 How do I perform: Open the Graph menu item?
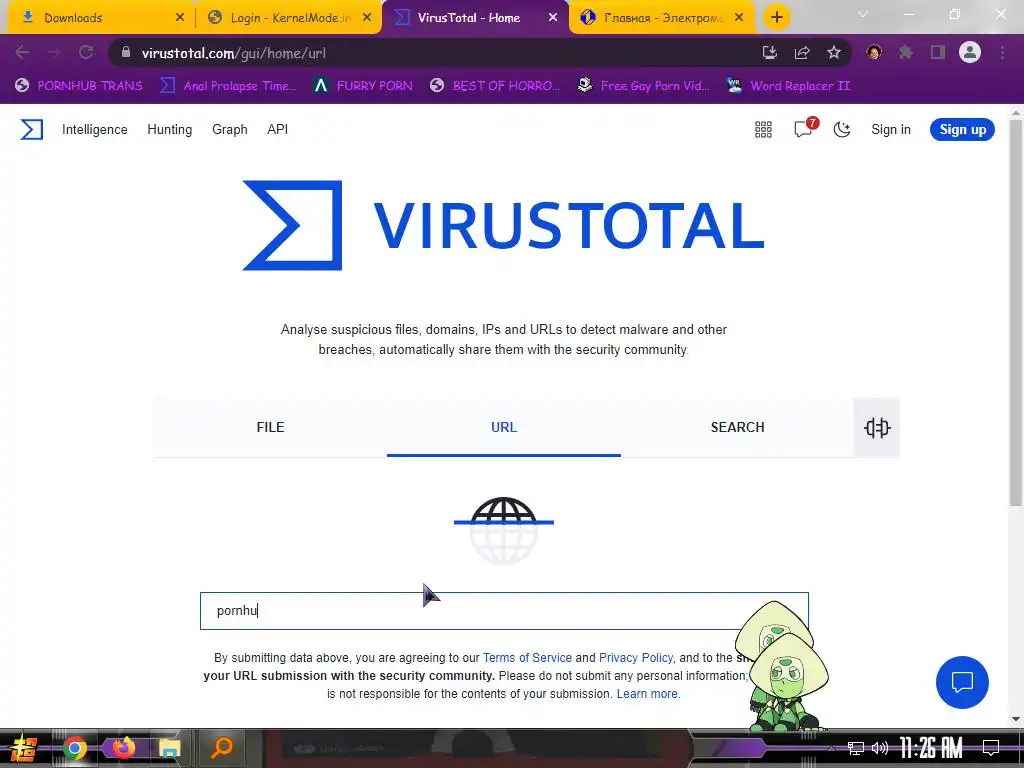230,129
